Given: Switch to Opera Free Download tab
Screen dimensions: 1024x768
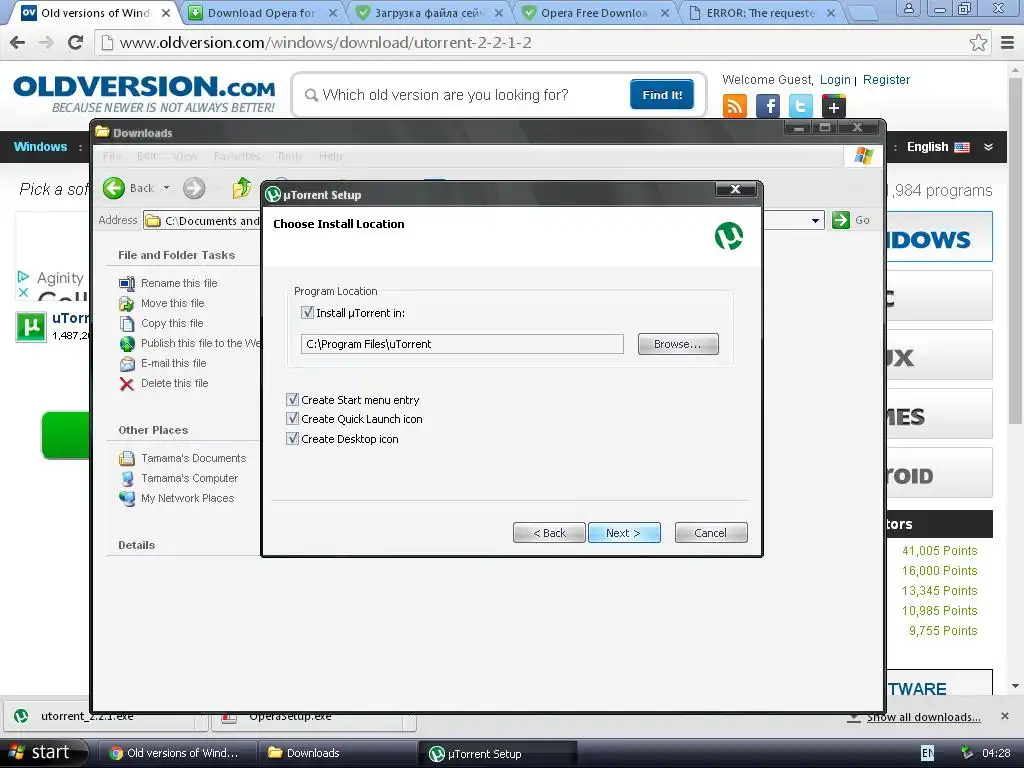Looking at the screenshot, I should [596, 12].
